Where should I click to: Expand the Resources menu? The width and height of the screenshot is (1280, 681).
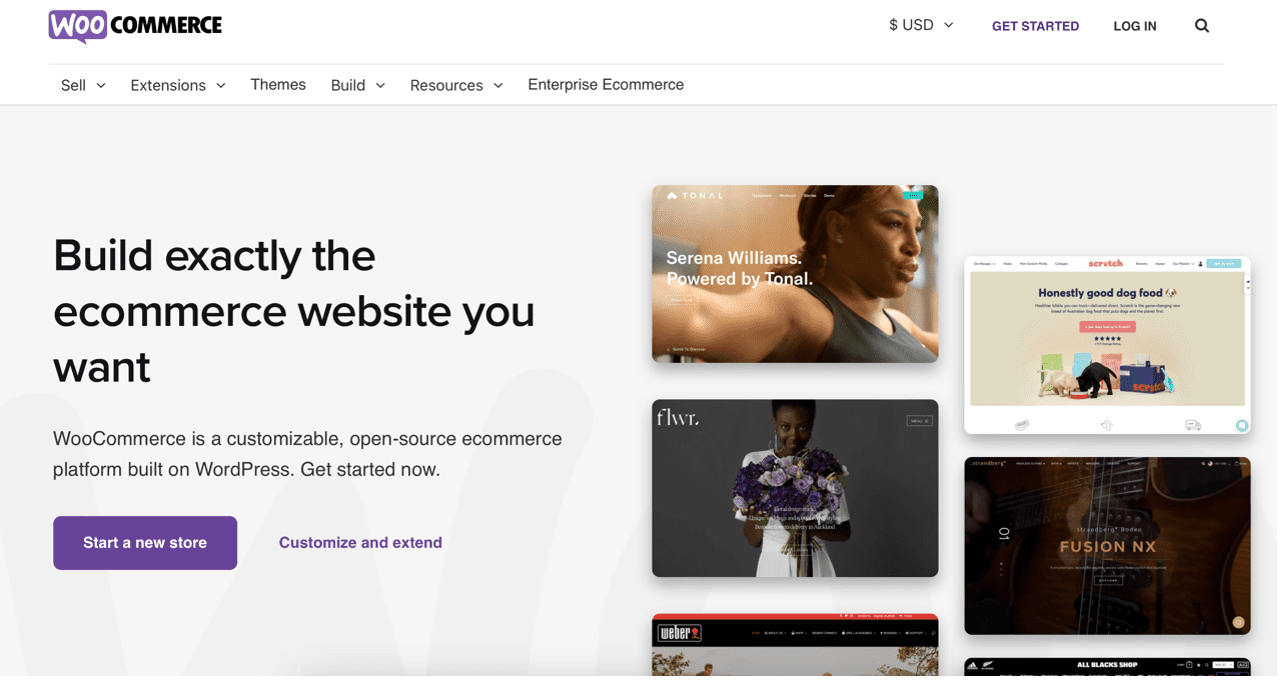click(456, 85)
